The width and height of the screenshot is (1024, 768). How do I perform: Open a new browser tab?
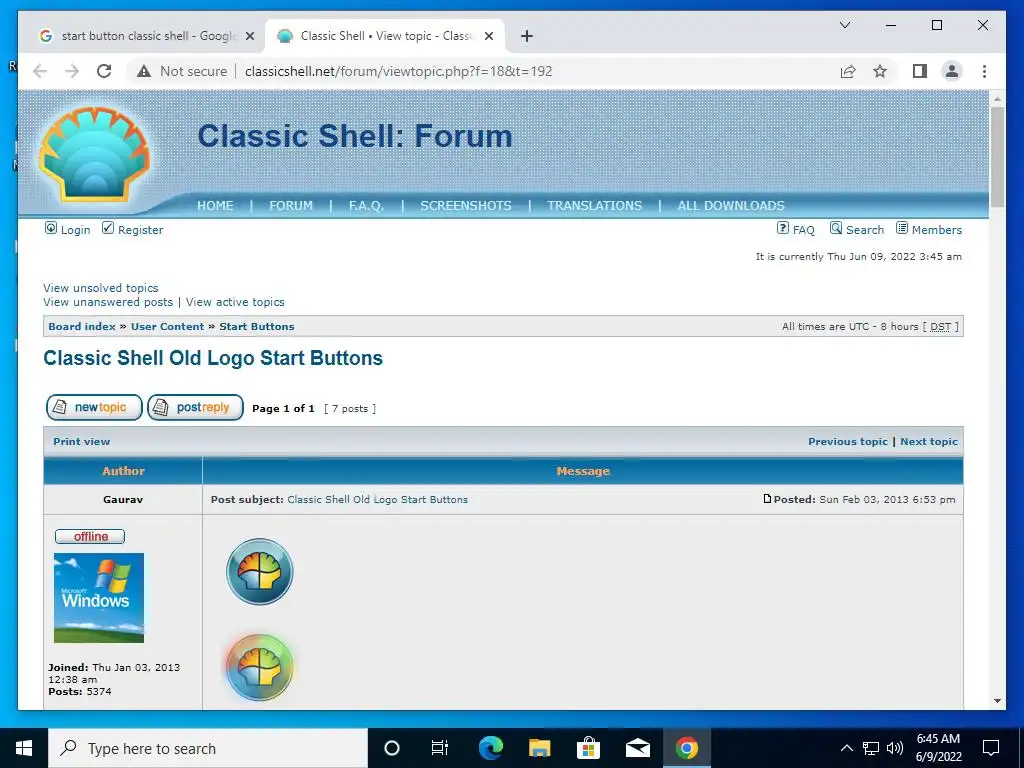(527, 36)
